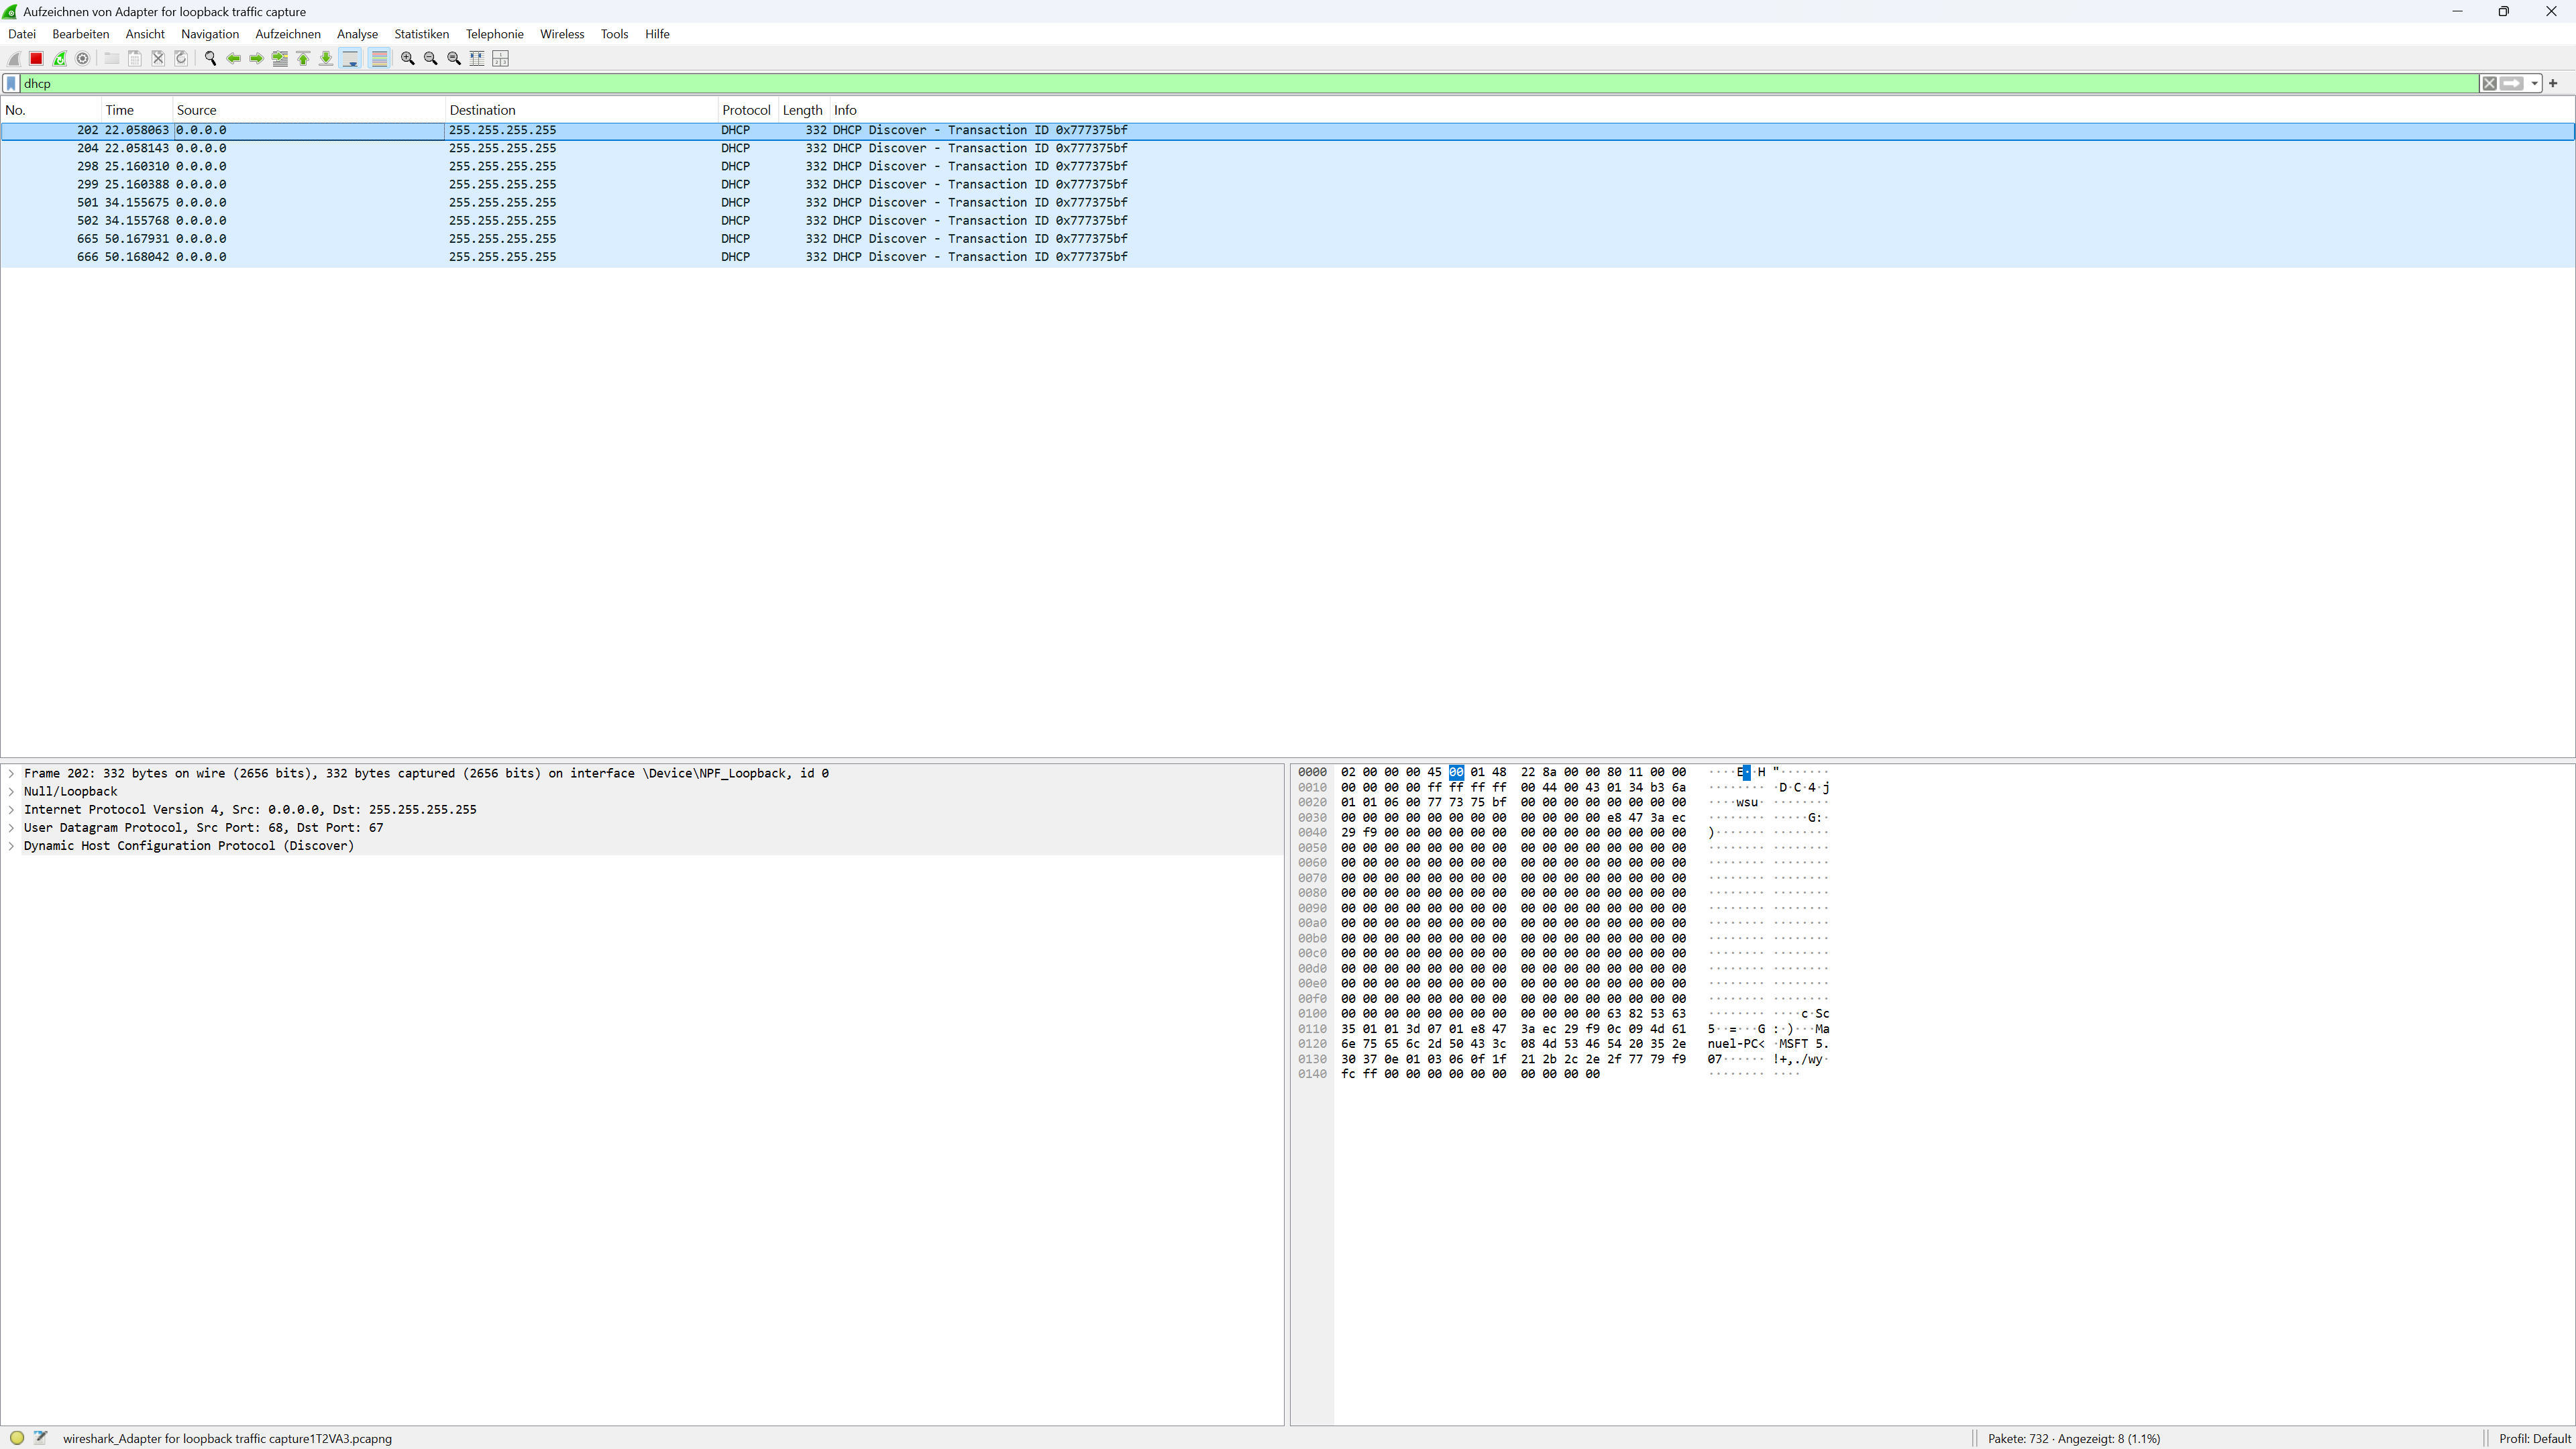The height and width of the screenshot is (1449, 2576).
Task: Open capture options gear icon
Action: 83,59
